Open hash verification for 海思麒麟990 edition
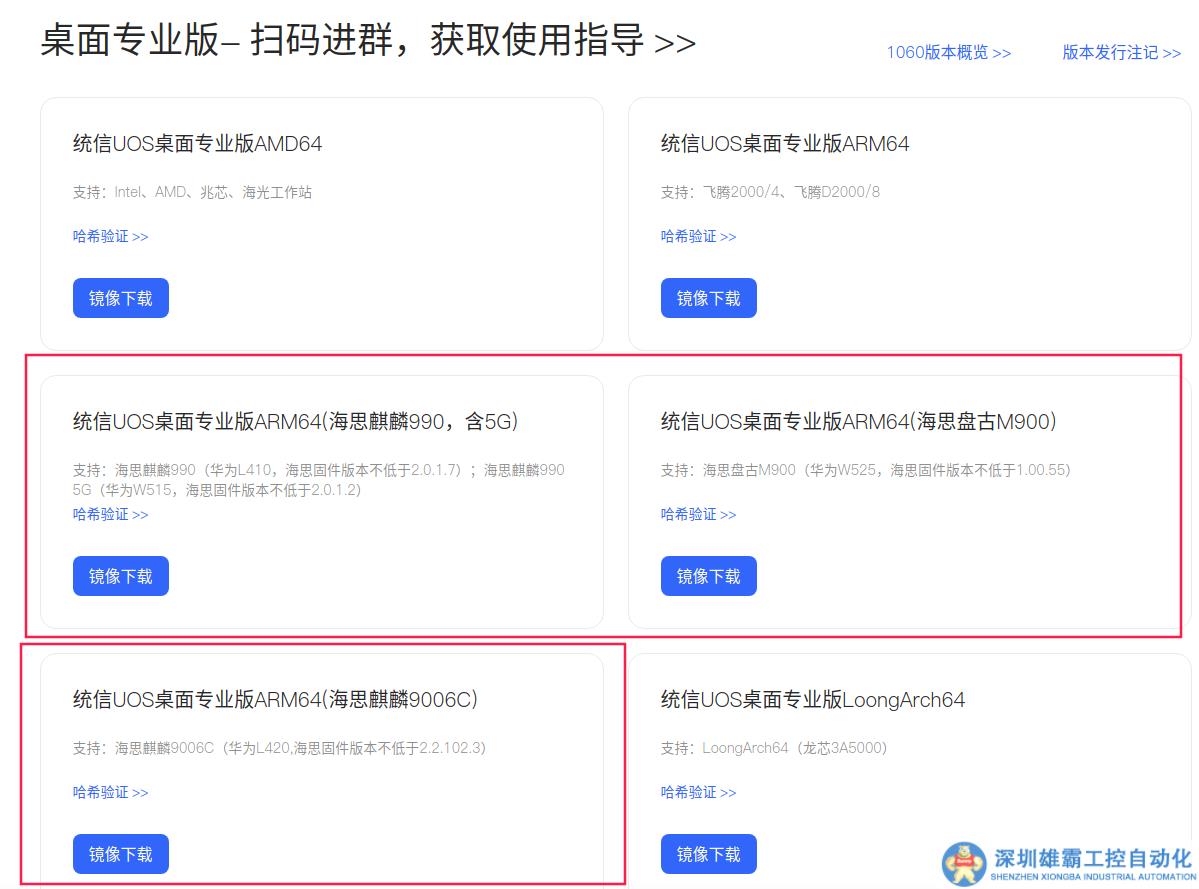This screenshot has width=1199, height=889. 110,514
